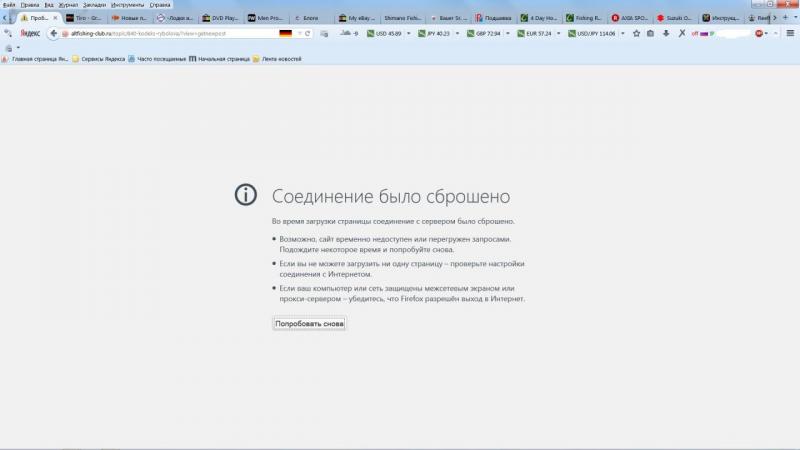Open the Инструменты menu
800x450 pixels.
[128, 5]
